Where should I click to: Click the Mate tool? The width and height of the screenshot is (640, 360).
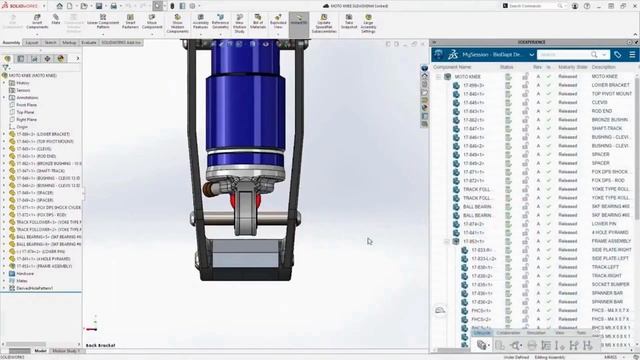coord(56,20)
